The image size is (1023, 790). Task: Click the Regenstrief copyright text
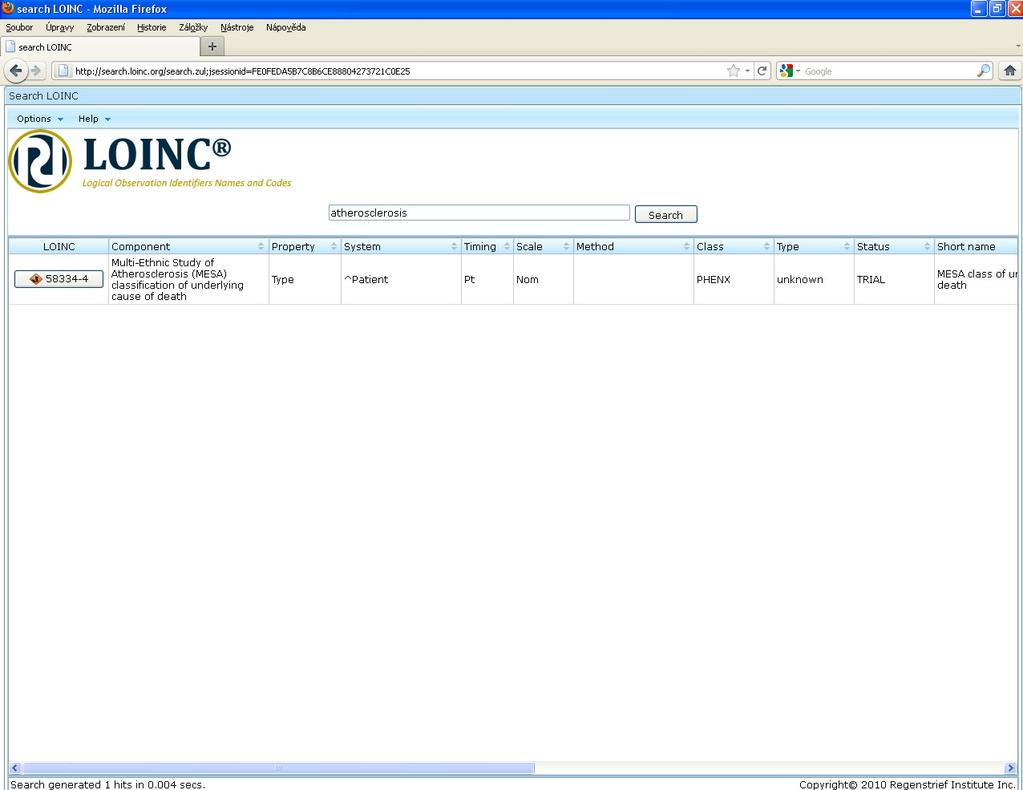(x=907, y=784)
